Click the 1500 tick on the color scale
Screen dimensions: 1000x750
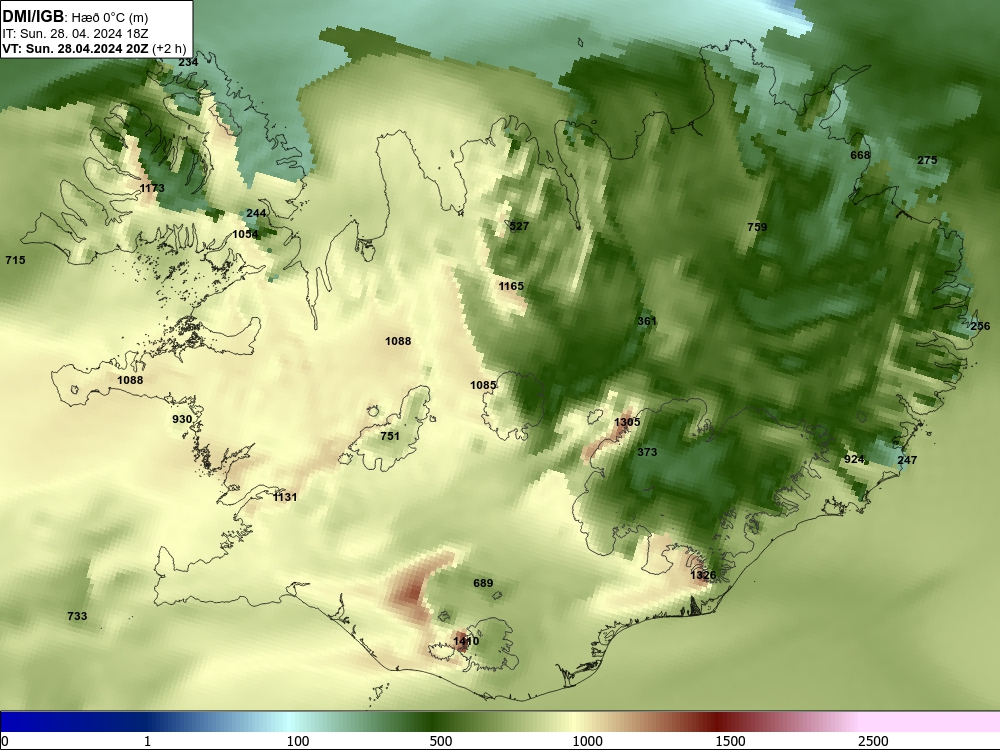click(730, 741)
